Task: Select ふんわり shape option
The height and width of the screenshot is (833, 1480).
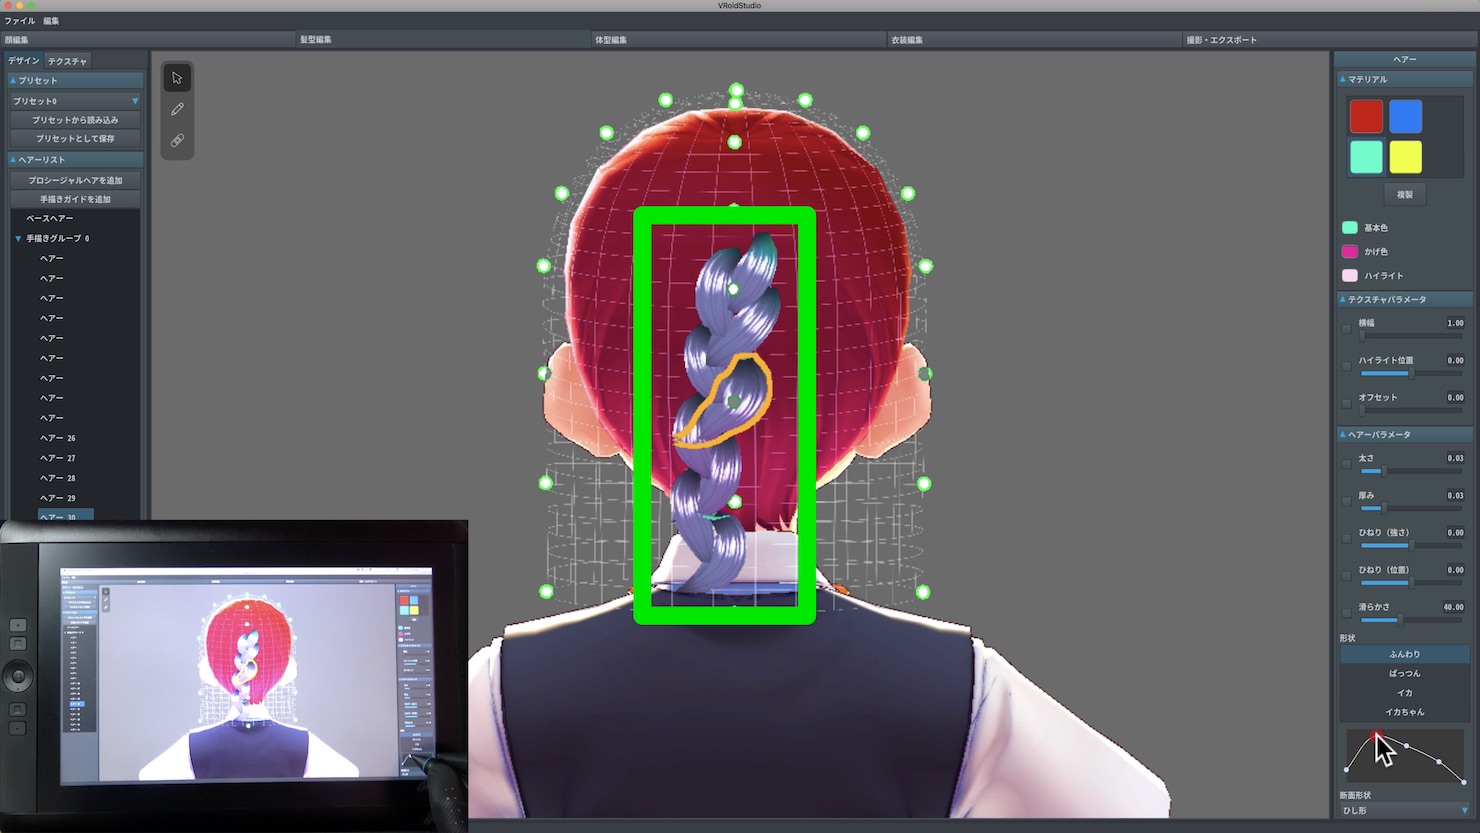Action: click(x=1405, y=654)
